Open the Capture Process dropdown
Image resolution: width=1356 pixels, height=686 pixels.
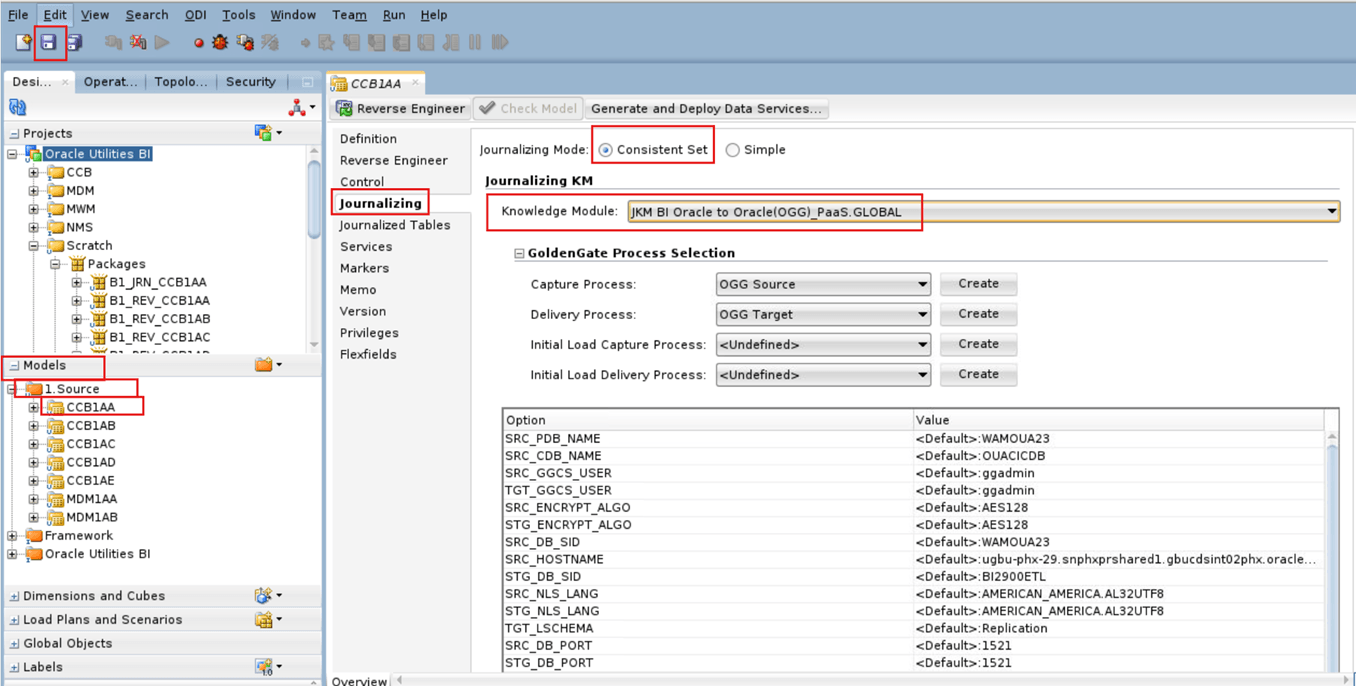(x=922, y=284)
